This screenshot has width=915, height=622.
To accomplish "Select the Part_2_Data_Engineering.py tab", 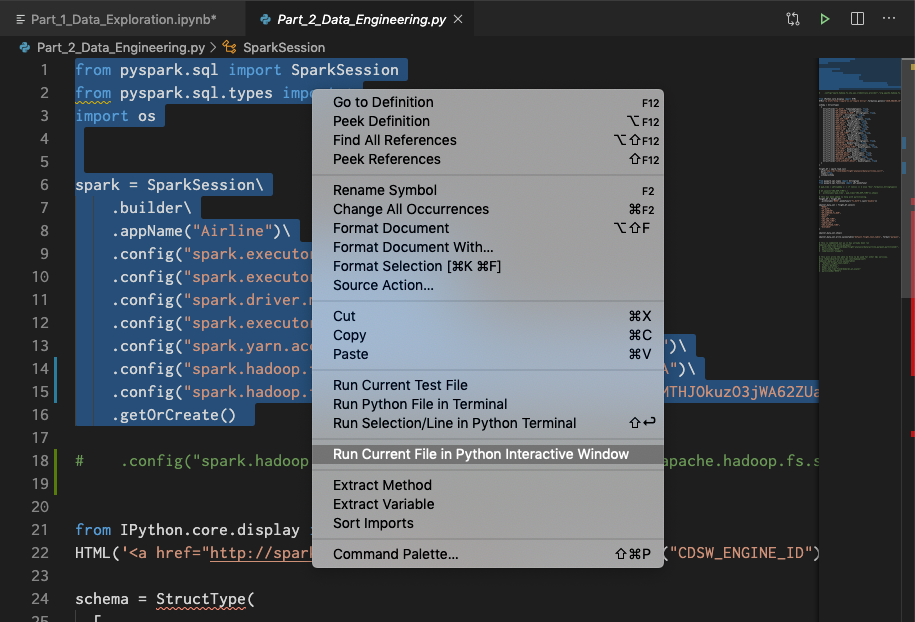I will [x=361, y=19].
